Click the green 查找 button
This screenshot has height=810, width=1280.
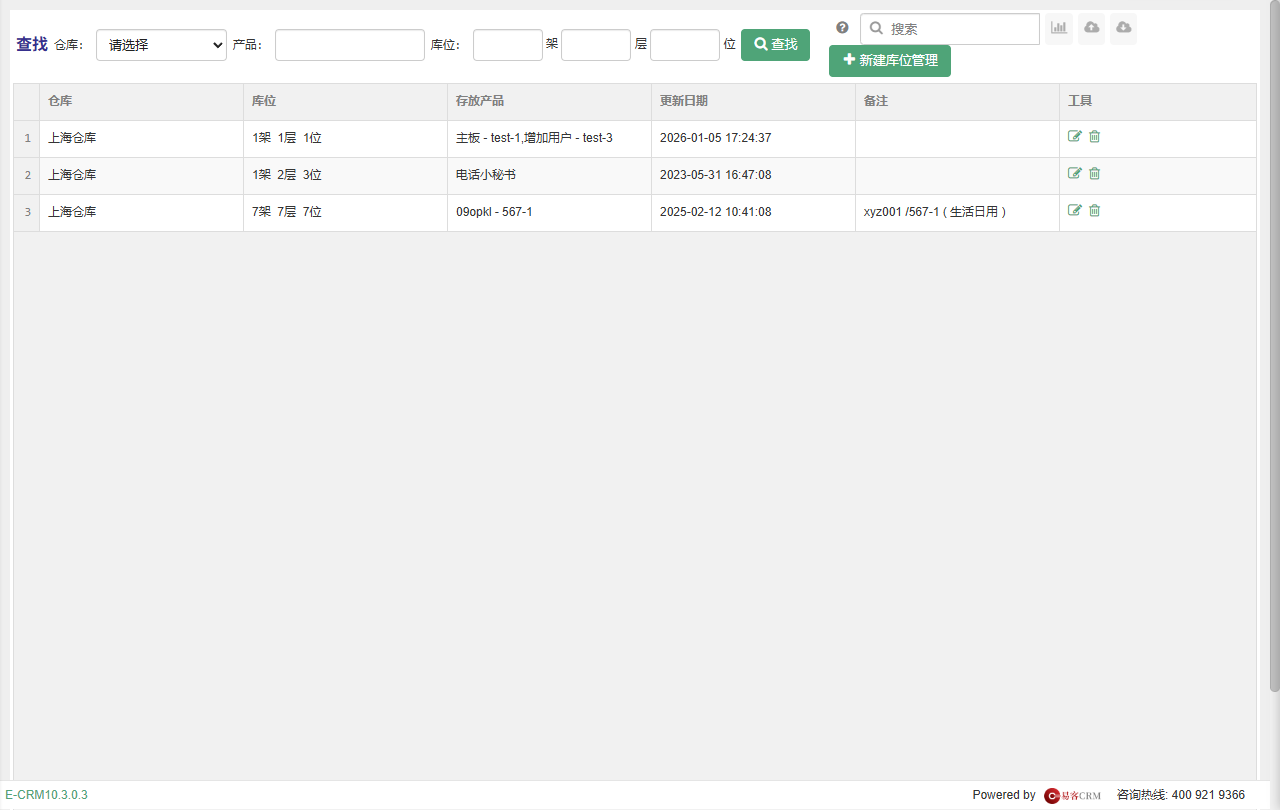click(x=775, y=45)
